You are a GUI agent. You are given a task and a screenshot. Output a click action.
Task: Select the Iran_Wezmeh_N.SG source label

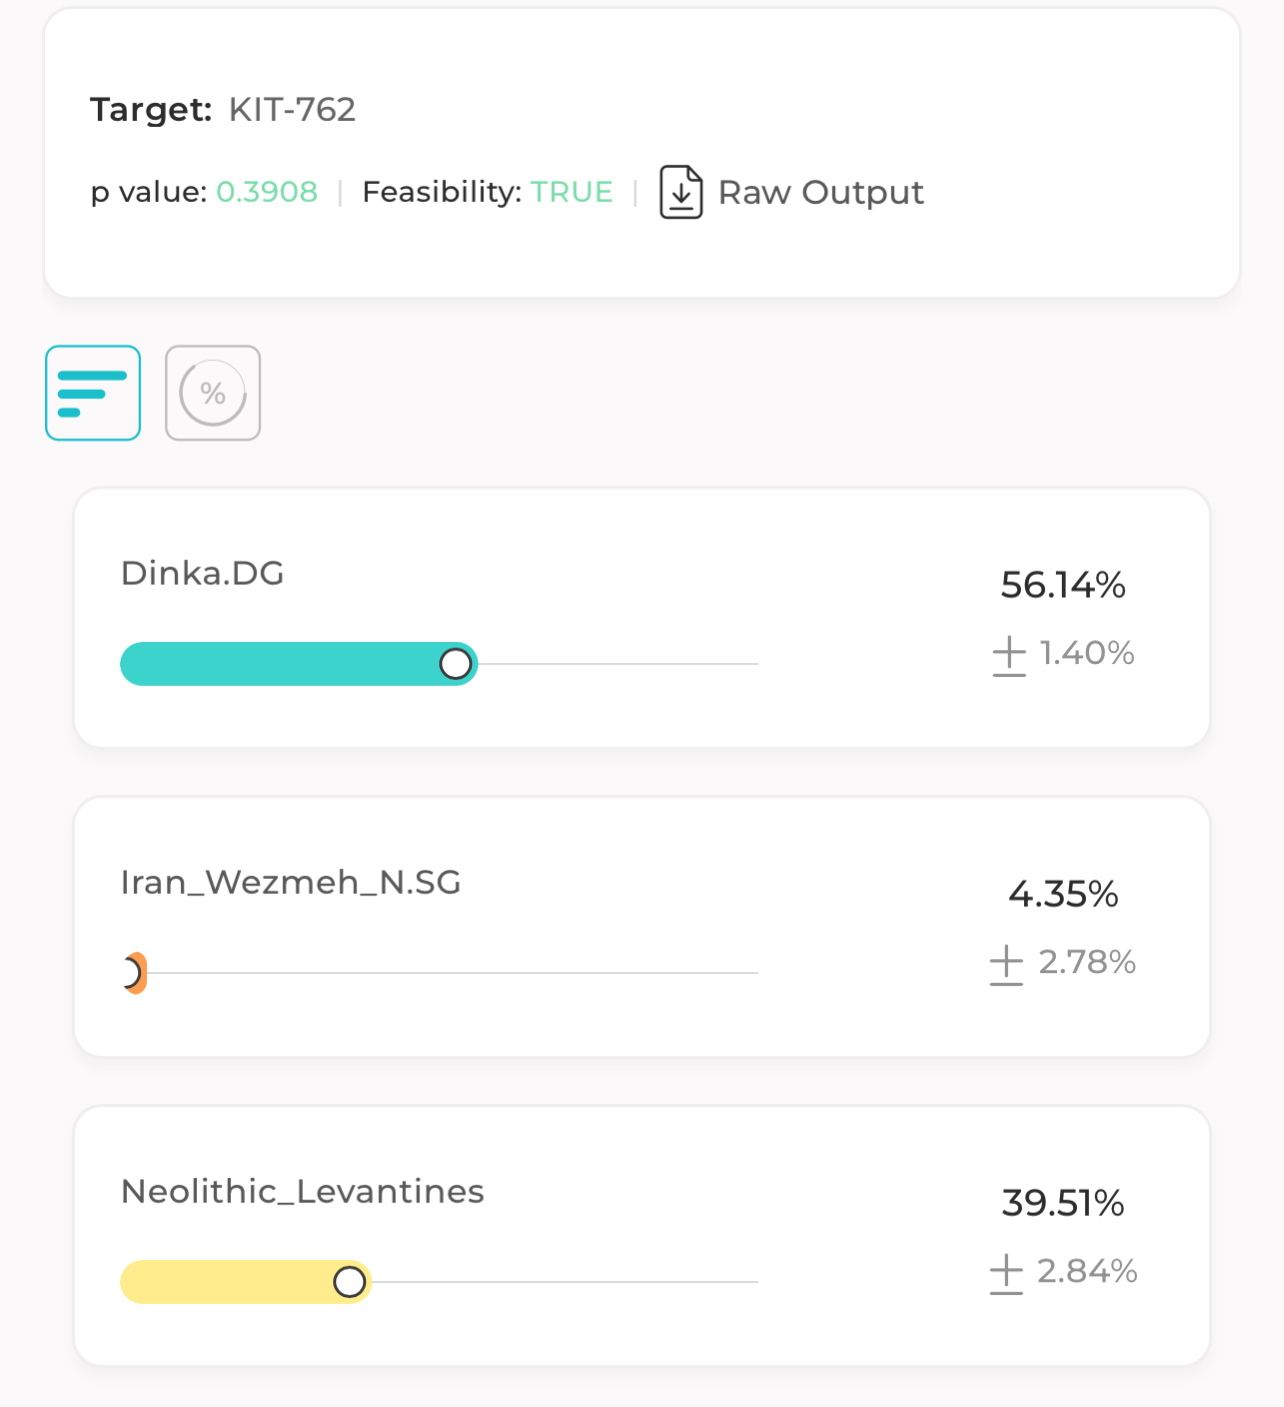tap(290, 882)
